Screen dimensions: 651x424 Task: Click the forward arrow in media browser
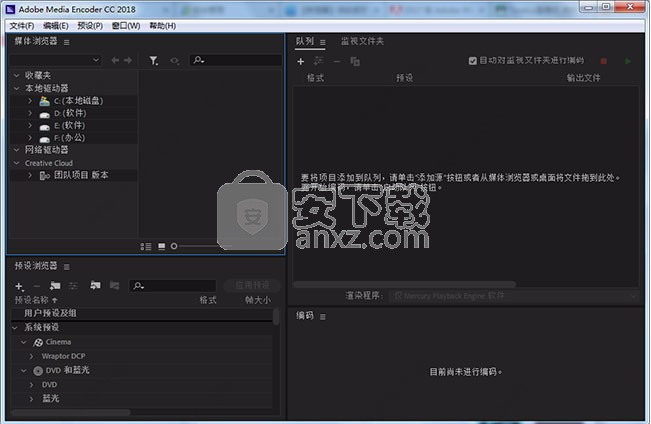click(128, 61)
